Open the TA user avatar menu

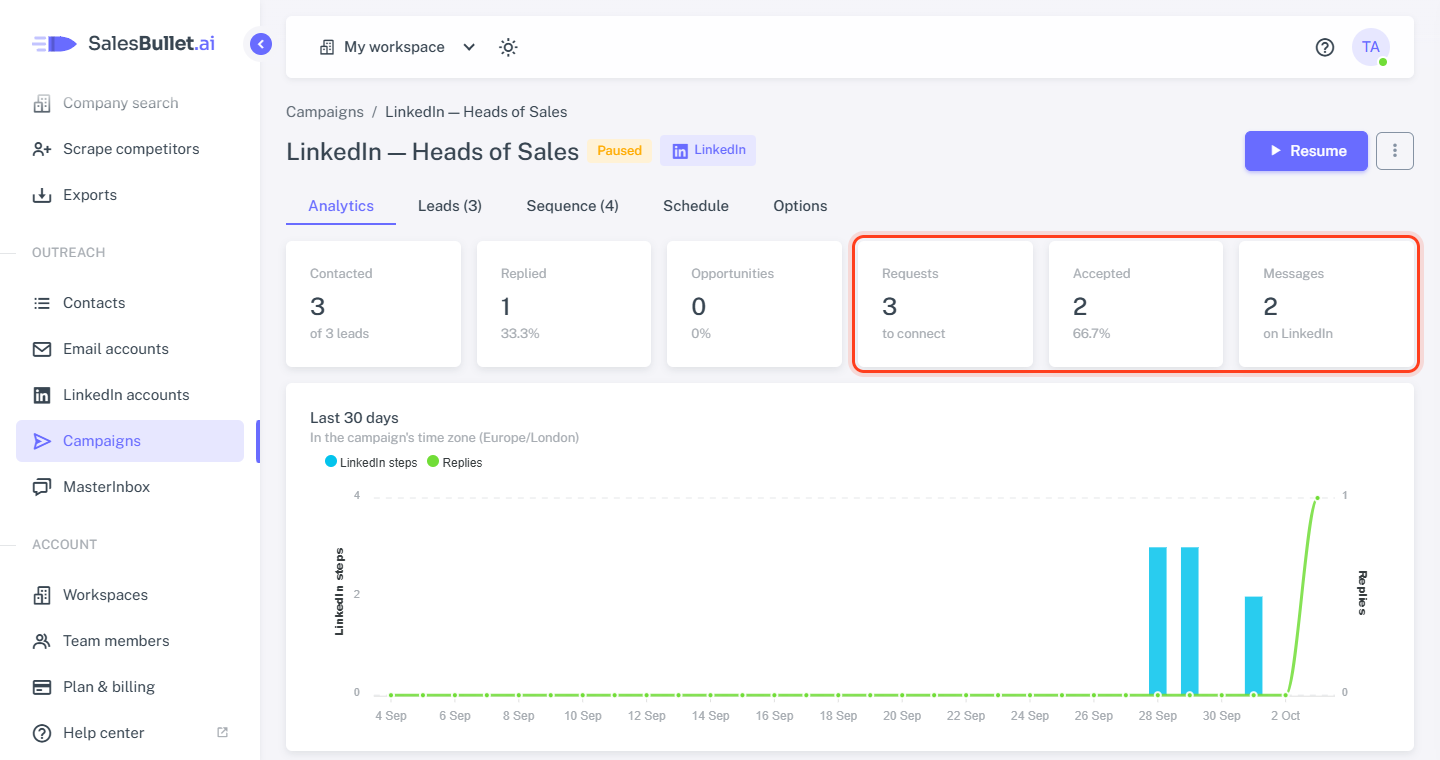pyautogui.click(x=1371, y=47)
